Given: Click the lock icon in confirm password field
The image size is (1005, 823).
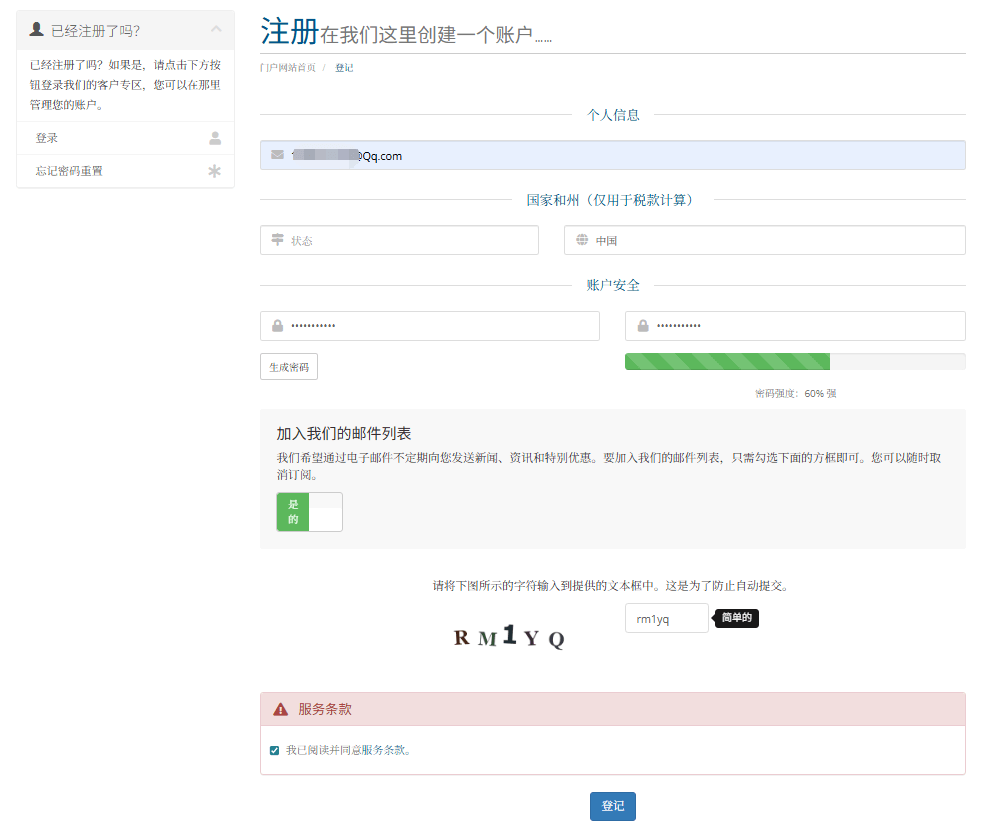Looking at the screenshot, I should pyautogui.click(x=643, y=326).
